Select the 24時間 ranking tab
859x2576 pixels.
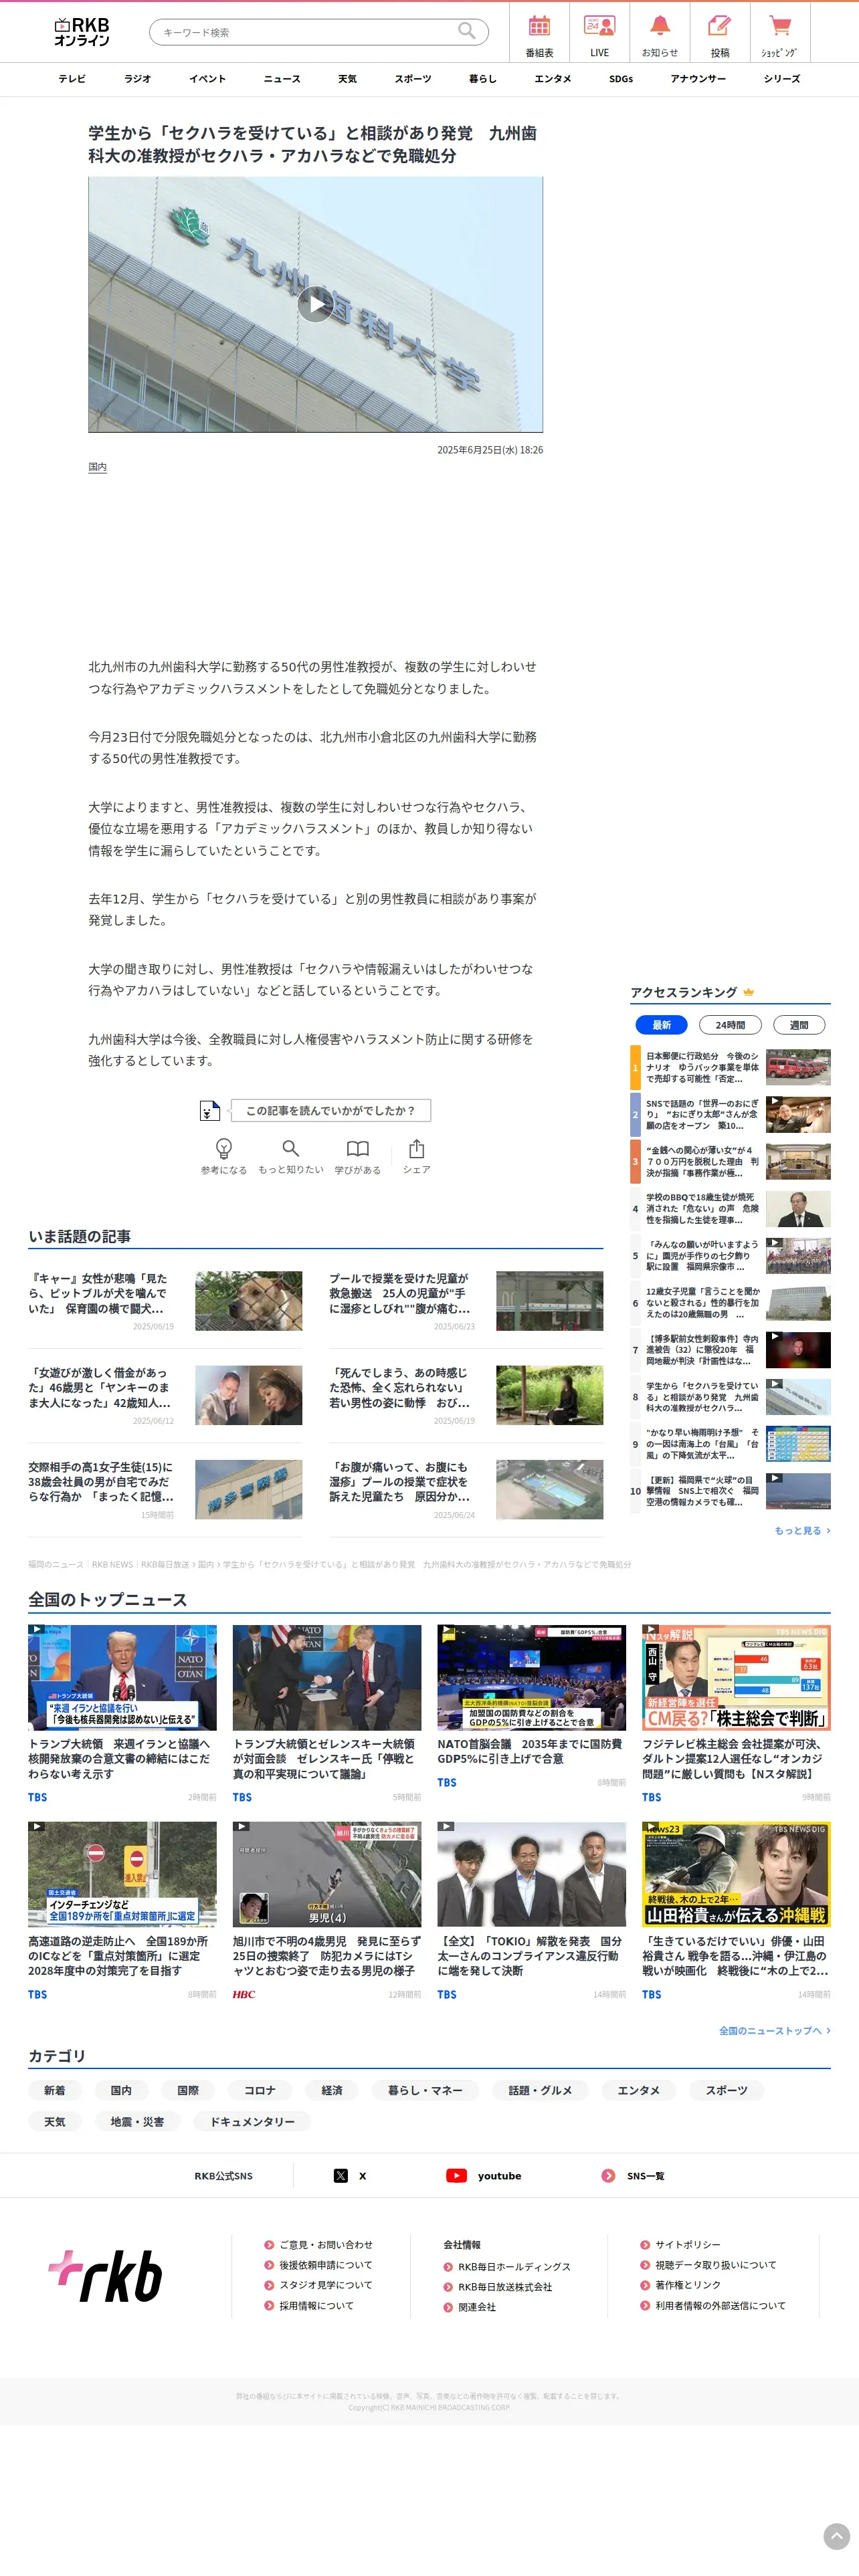tap(730, 1024)
